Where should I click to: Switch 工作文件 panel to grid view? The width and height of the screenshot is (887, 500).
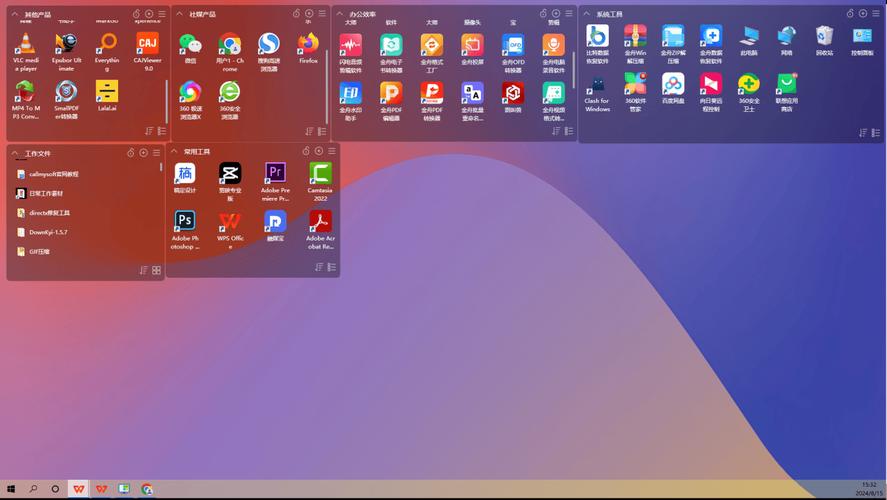pos(157,270)
